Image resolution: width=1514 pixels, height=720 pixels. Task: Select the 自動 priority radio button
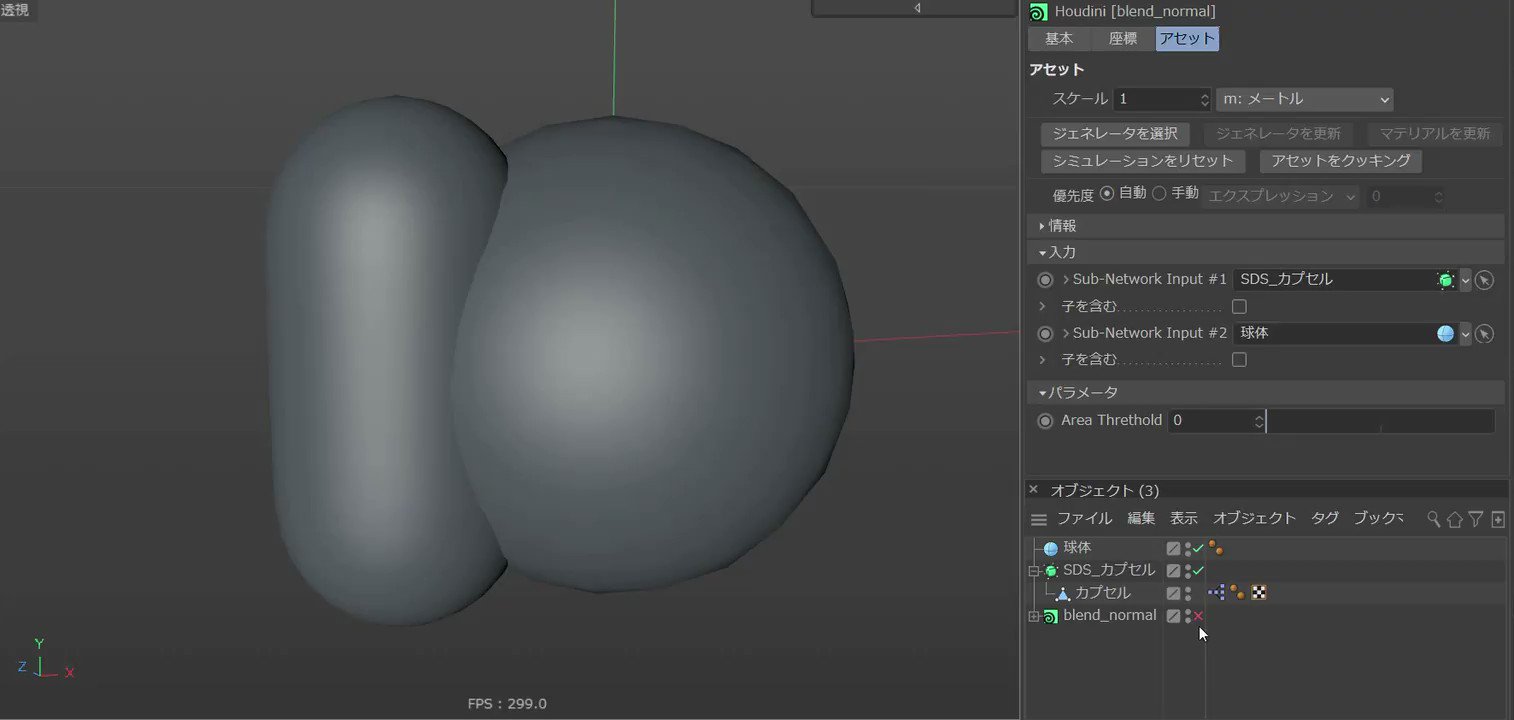[1107, 193]
